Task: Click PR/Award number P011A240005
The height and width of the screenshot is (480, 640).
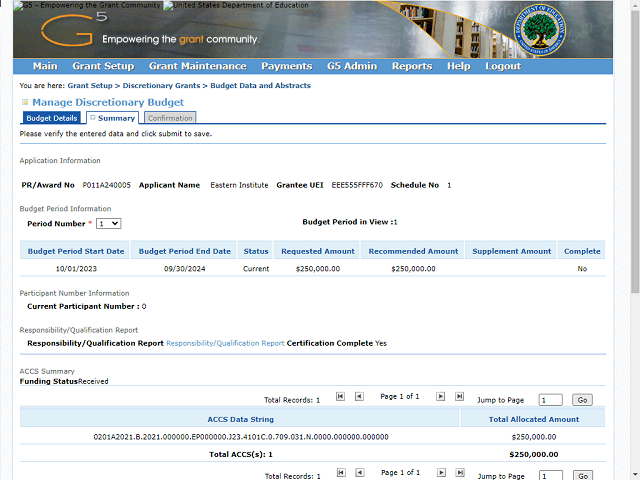Action: pos(107,185)
